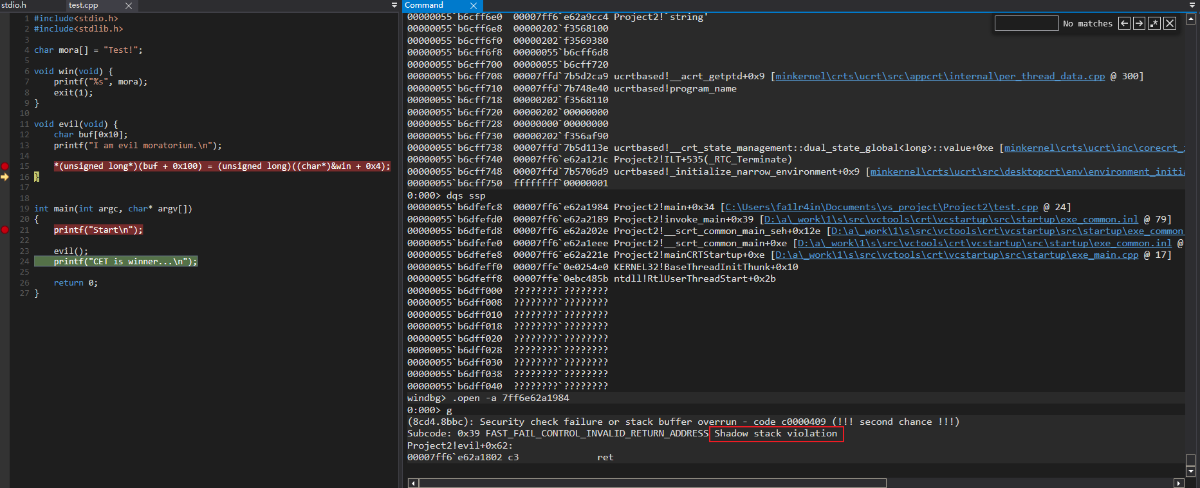Click current instruction arrow at line 16
The image size is (1200, 488).
tap(5, 176)
